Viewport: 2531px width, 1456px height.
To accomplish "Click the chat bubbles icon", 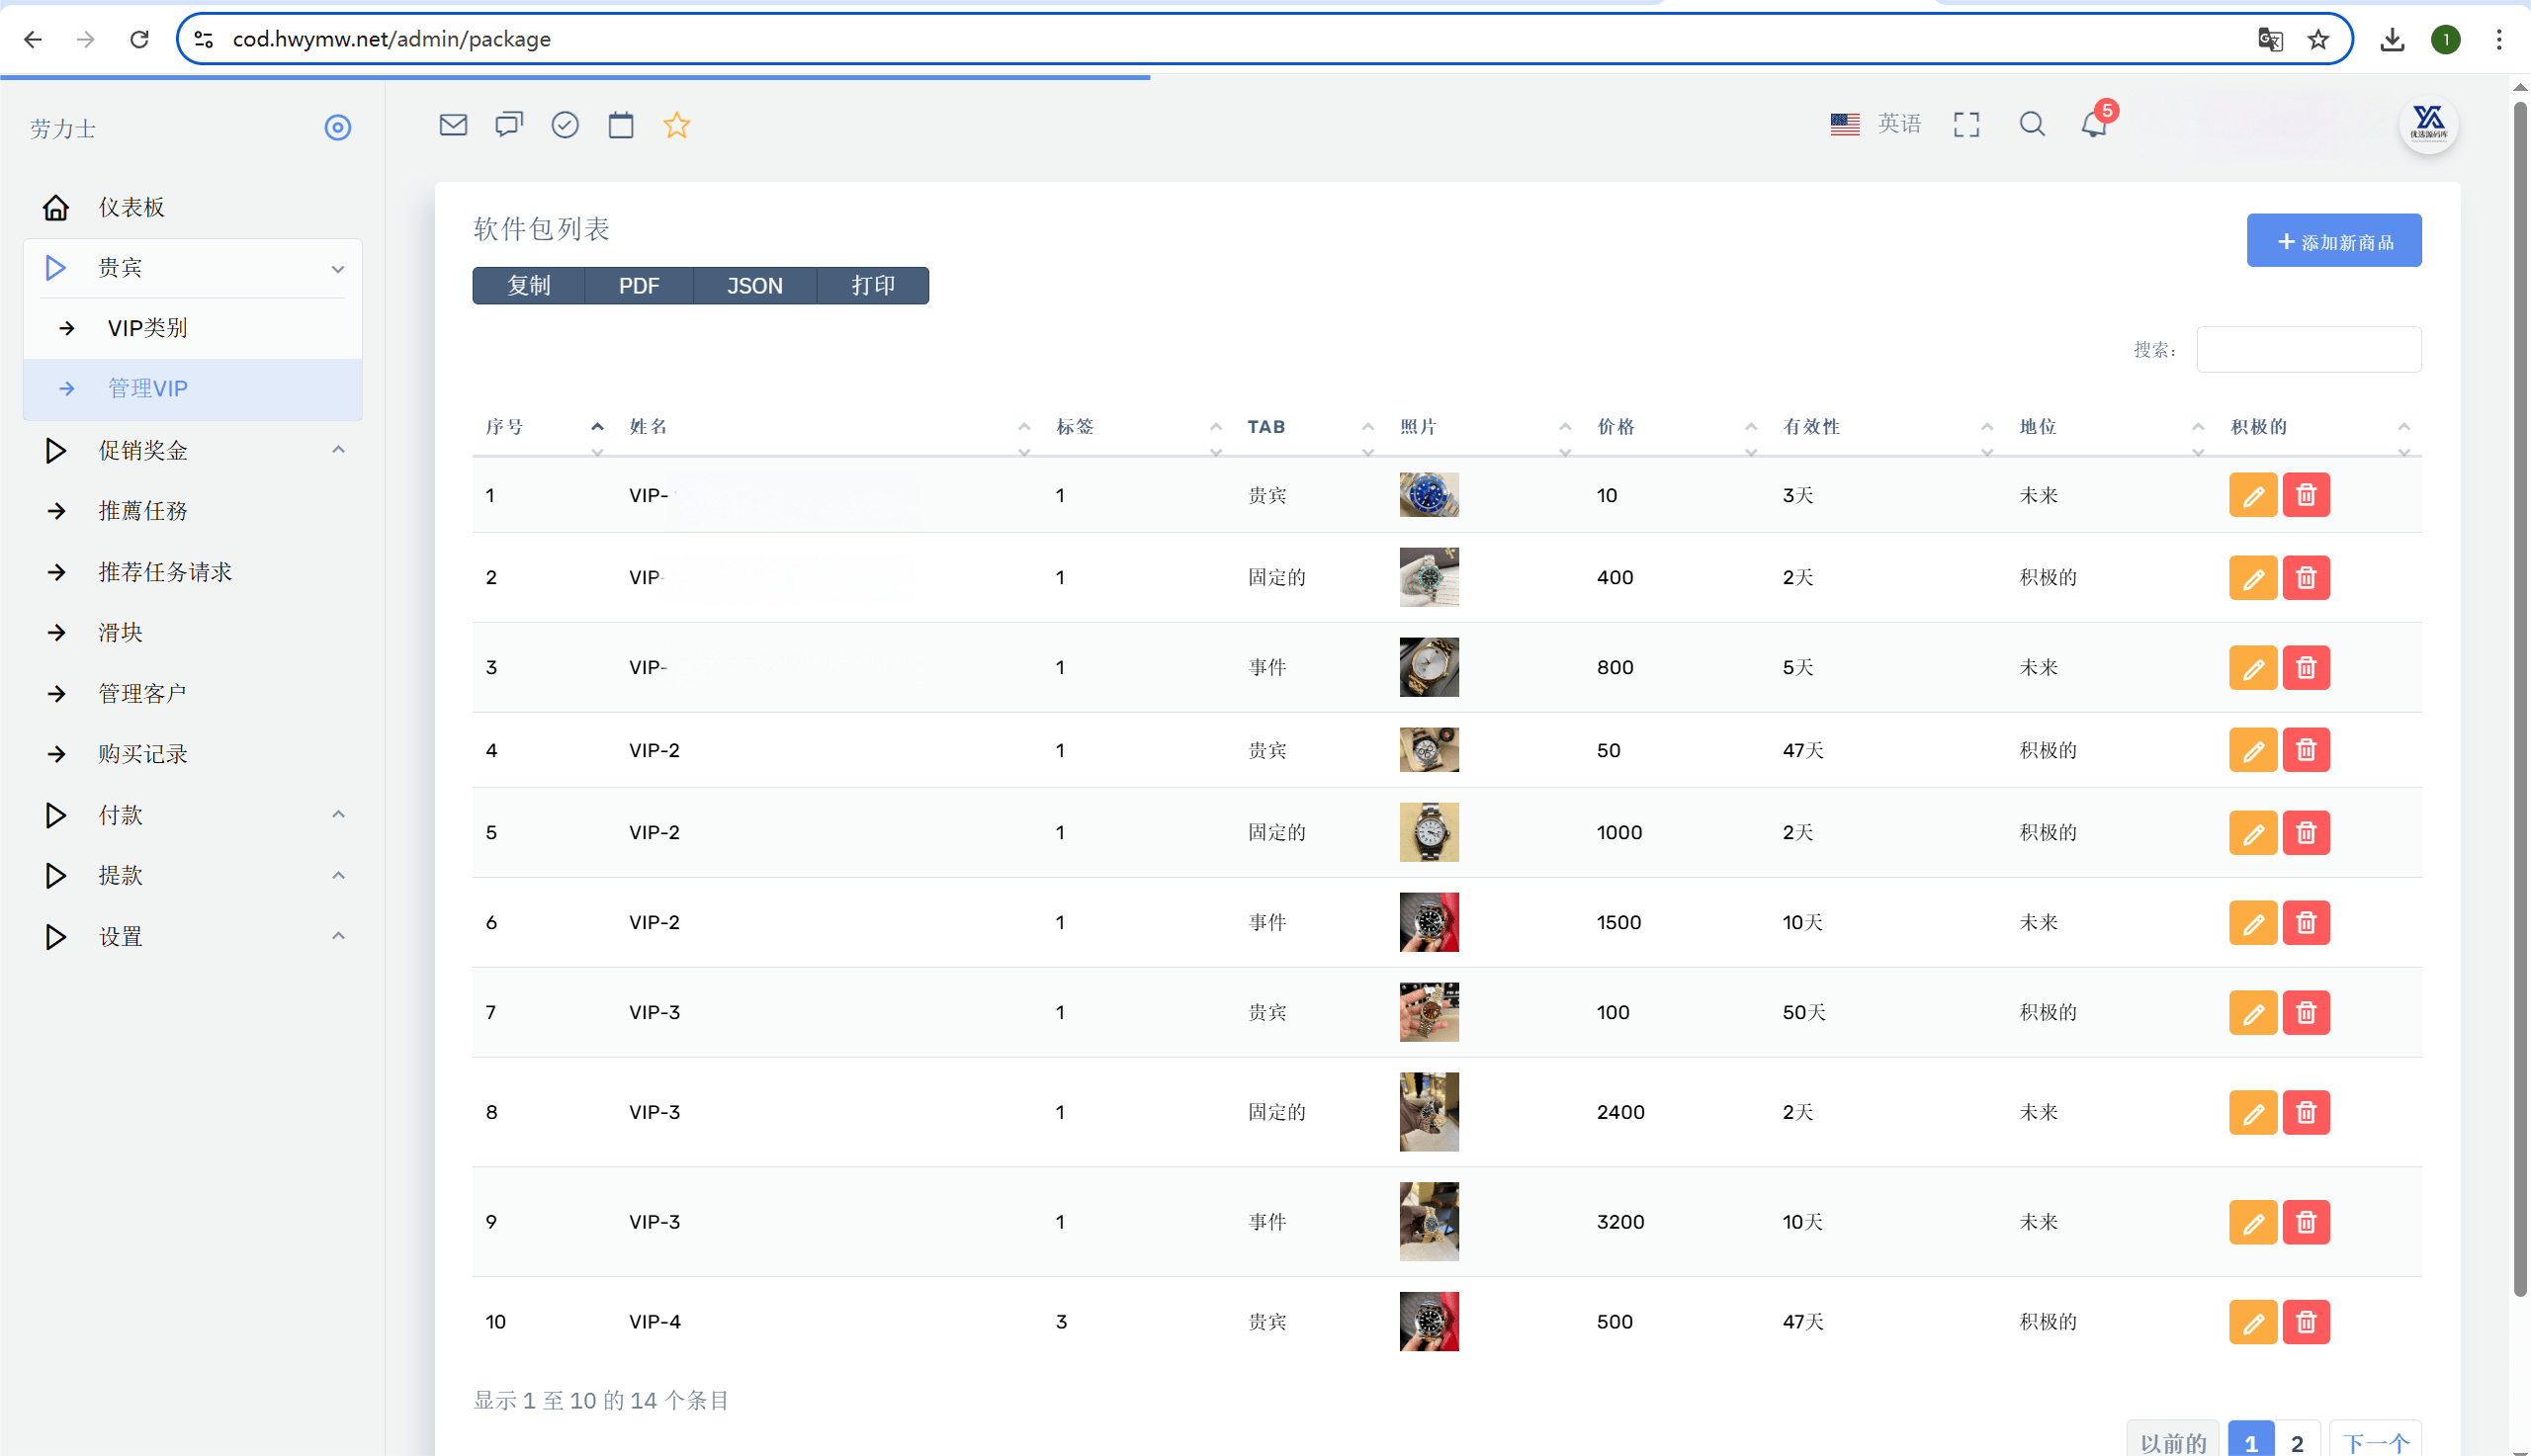I will [509, 125].
